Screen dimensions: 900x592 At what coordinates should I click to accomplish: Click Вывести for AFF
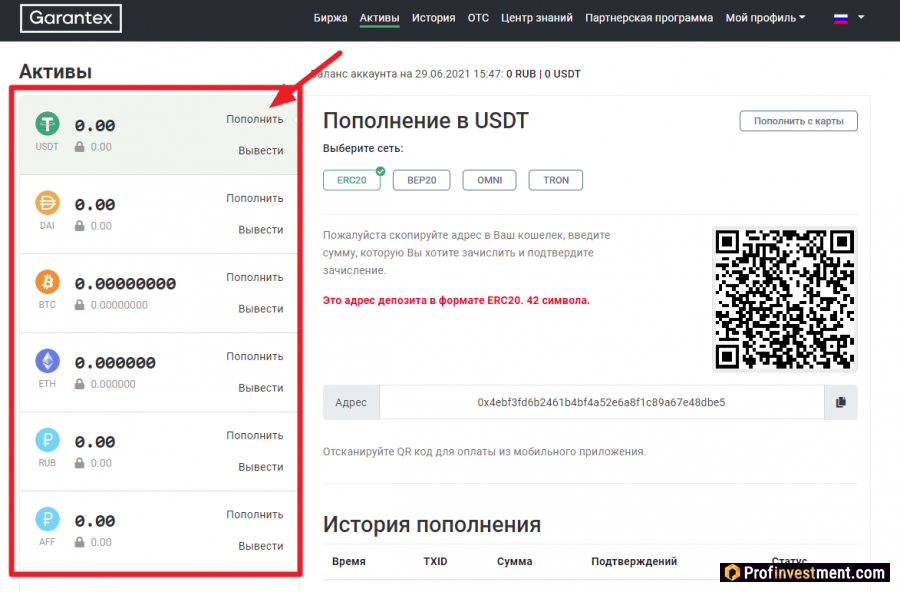pos(261,546)
